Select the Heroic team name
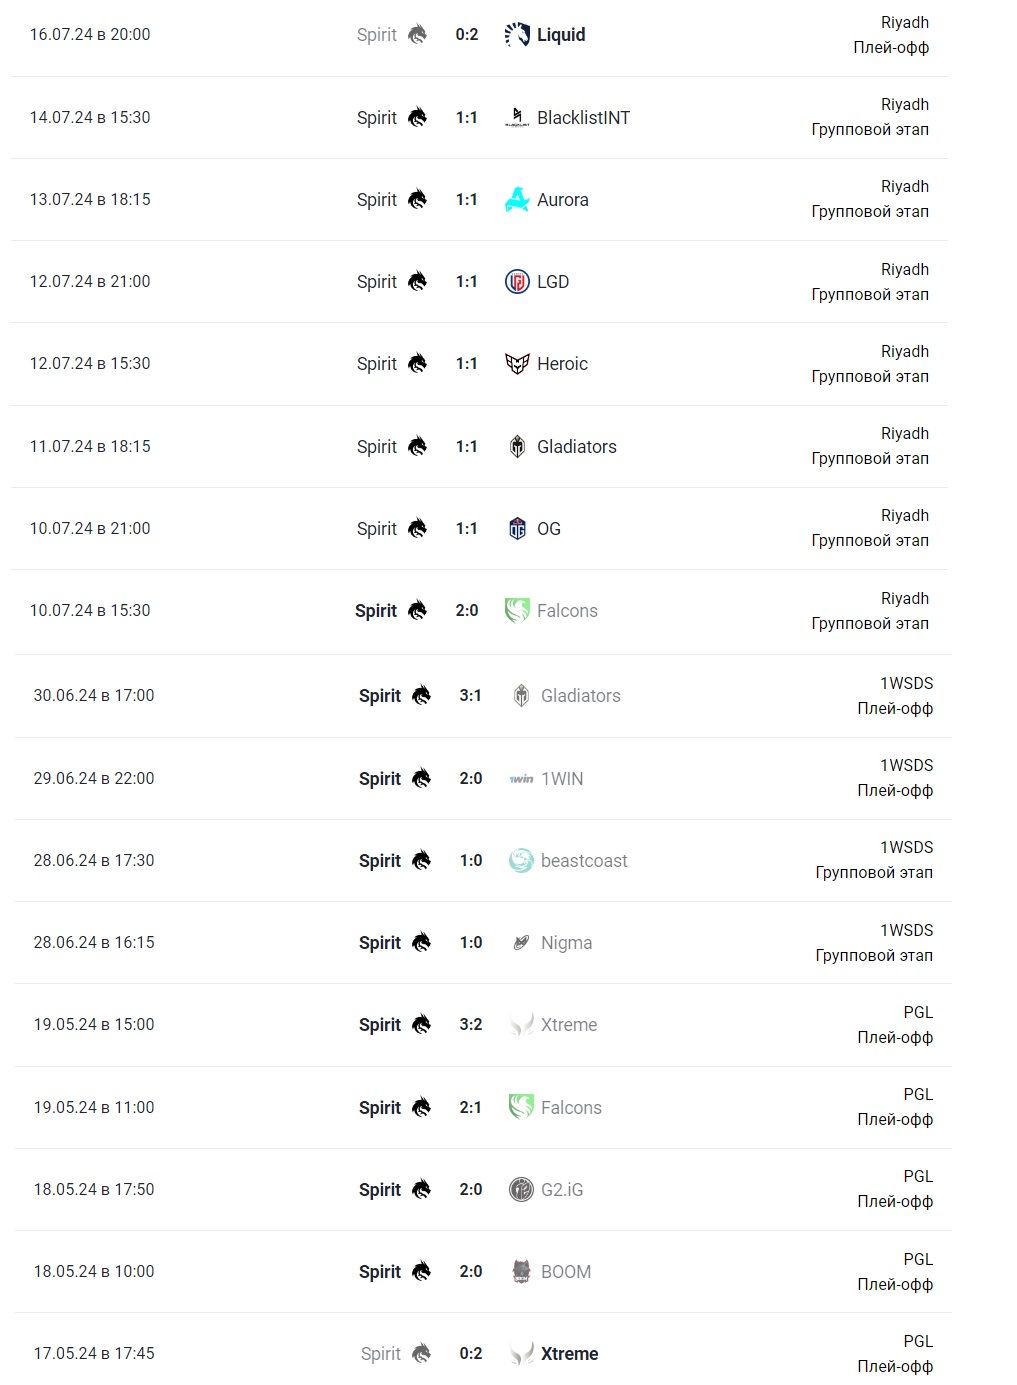Viewport: 1017px width, 1385px height. [x=562, y=364]
